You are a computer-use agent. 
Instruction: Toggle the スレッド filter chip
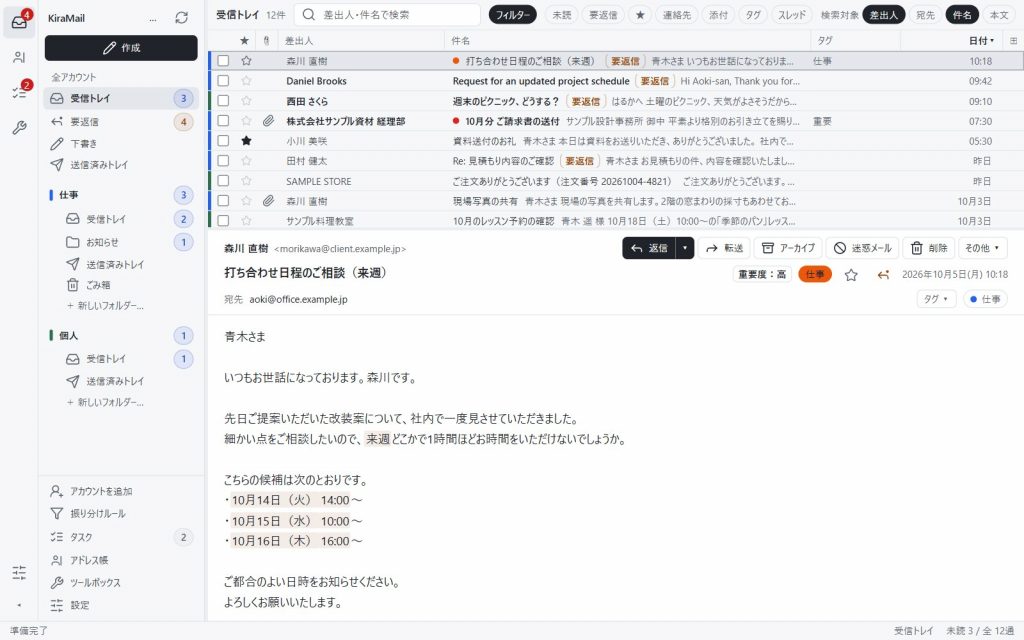point(792,14)
